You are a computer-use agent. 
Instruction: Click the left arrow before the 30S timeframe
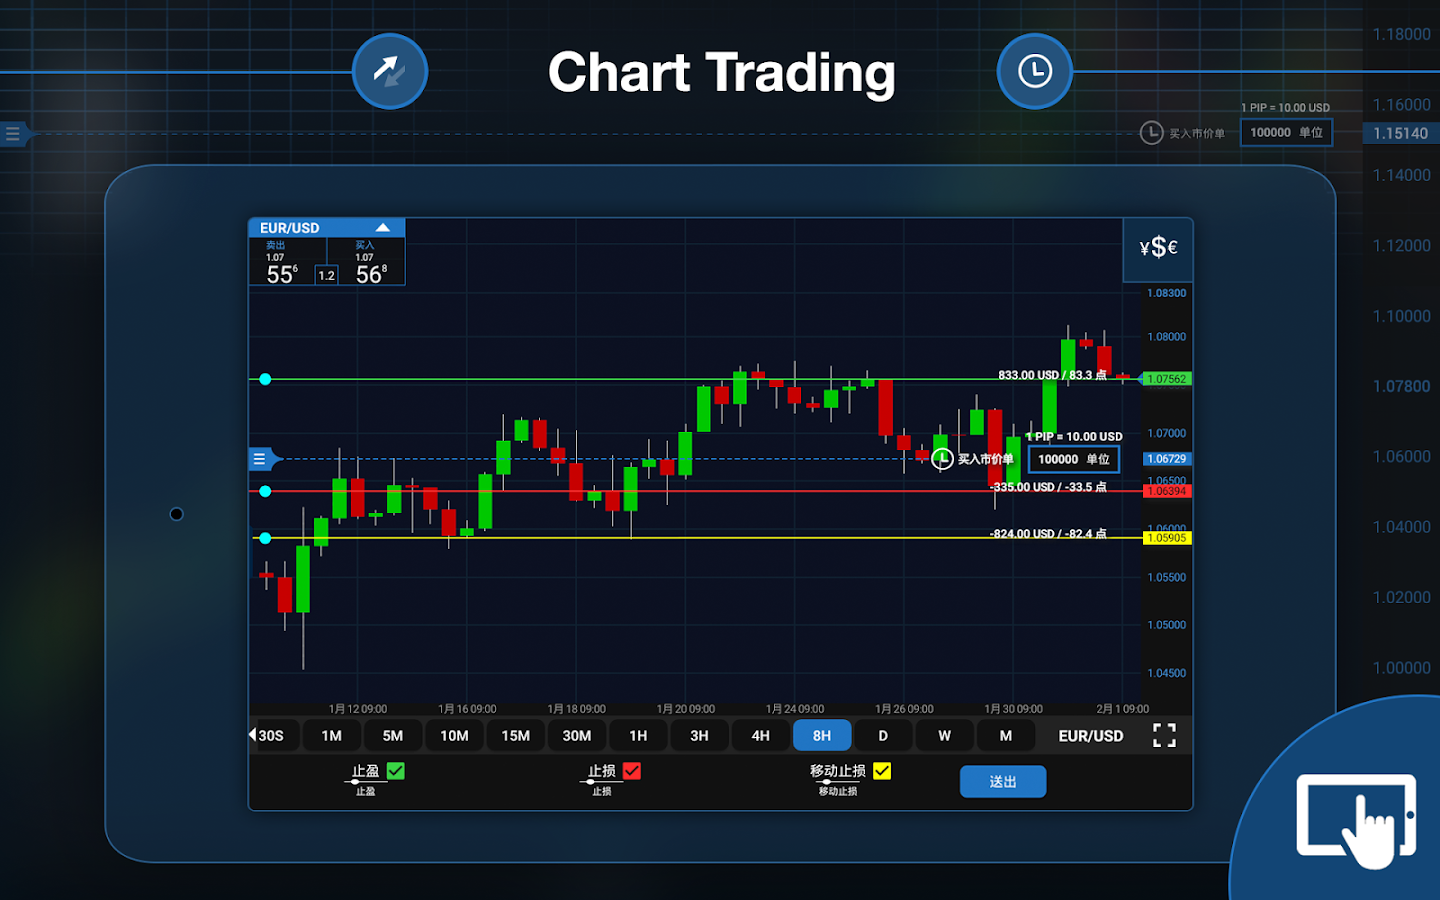[252, 735]
